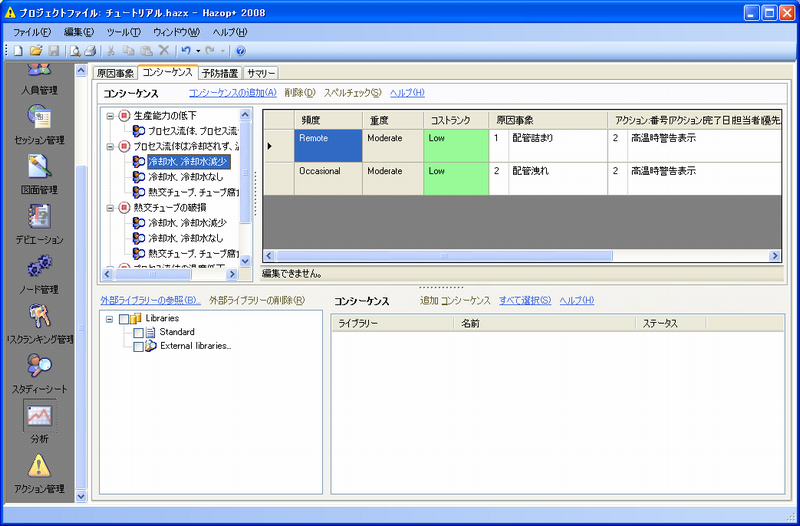Select tree item 冷却水, 冷却水減少 (highlighted)

click(x=188, y=162)
